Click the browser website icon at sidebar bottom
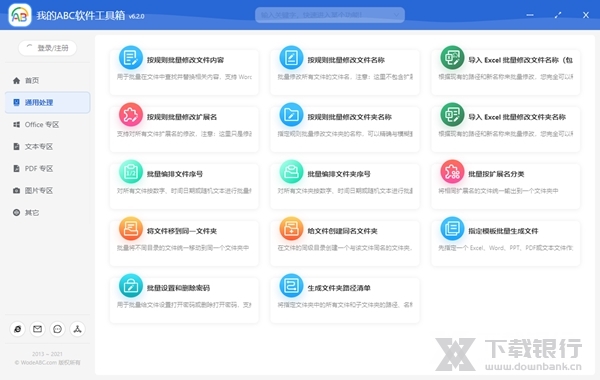600x380 pixels. point(18,329)
